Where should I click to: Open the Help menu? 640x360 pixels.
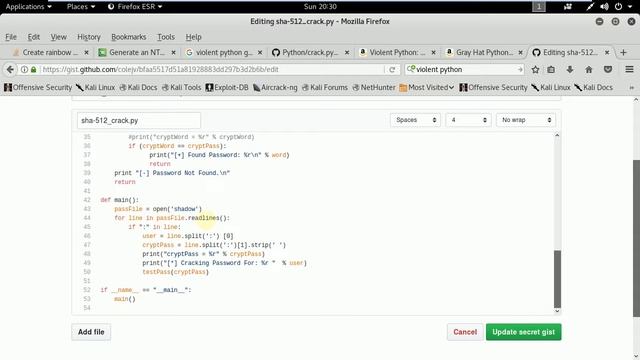[x=193, y=37]
